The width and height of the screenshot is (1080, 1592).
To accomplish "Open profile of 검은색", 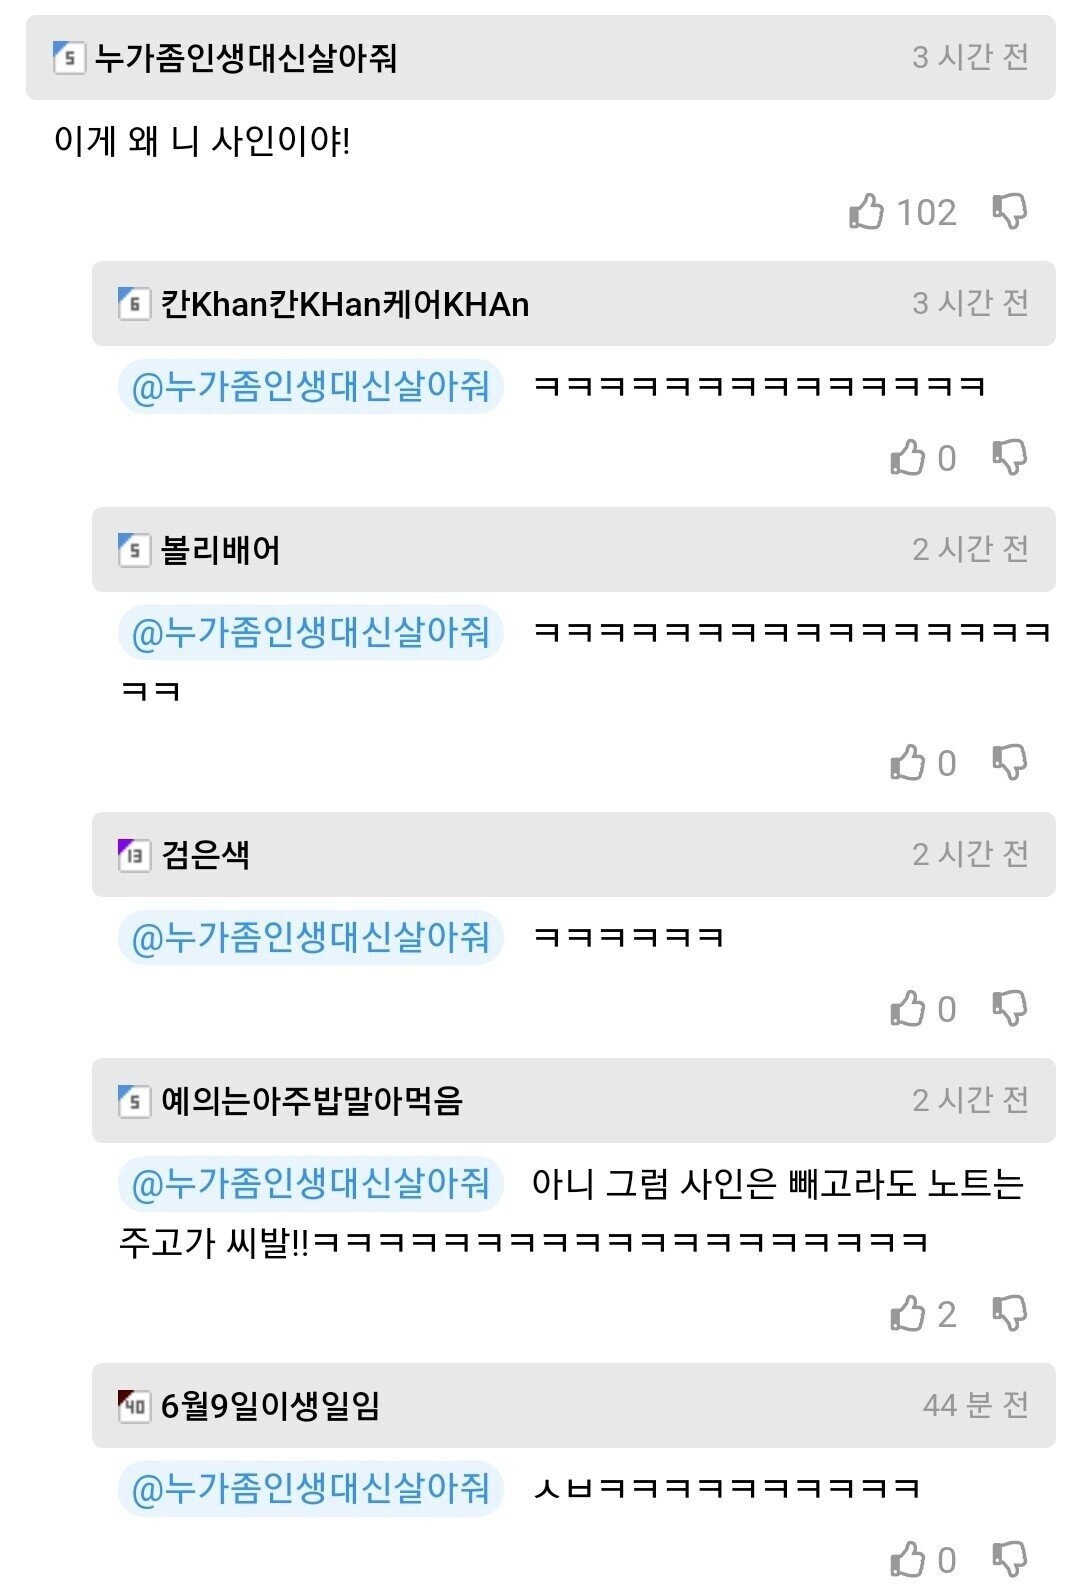I will (205, 855).
